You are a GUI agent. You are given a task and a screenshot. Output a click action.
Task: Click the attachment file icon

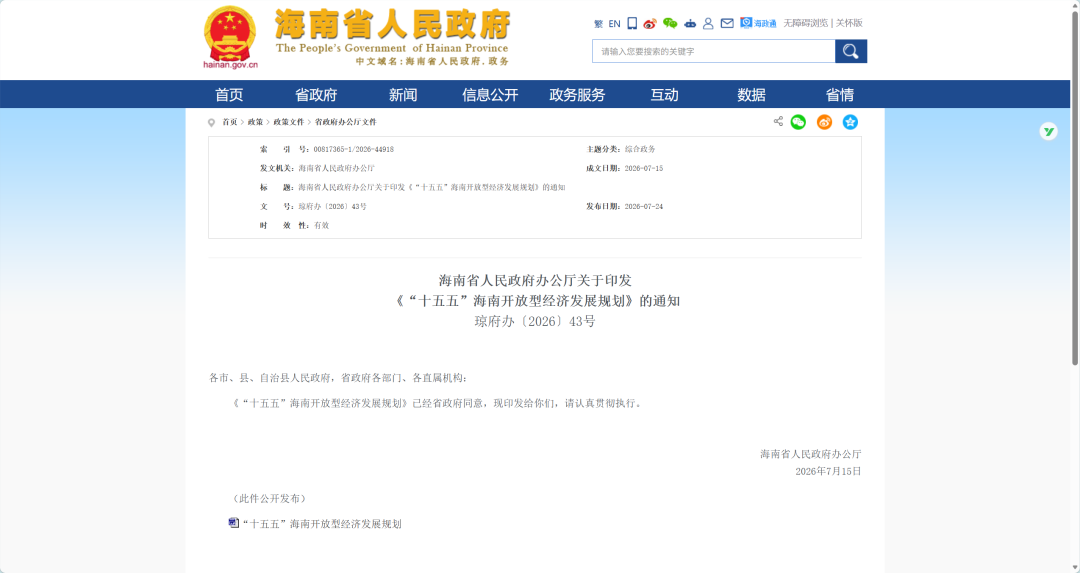click(x=233, y=523)
